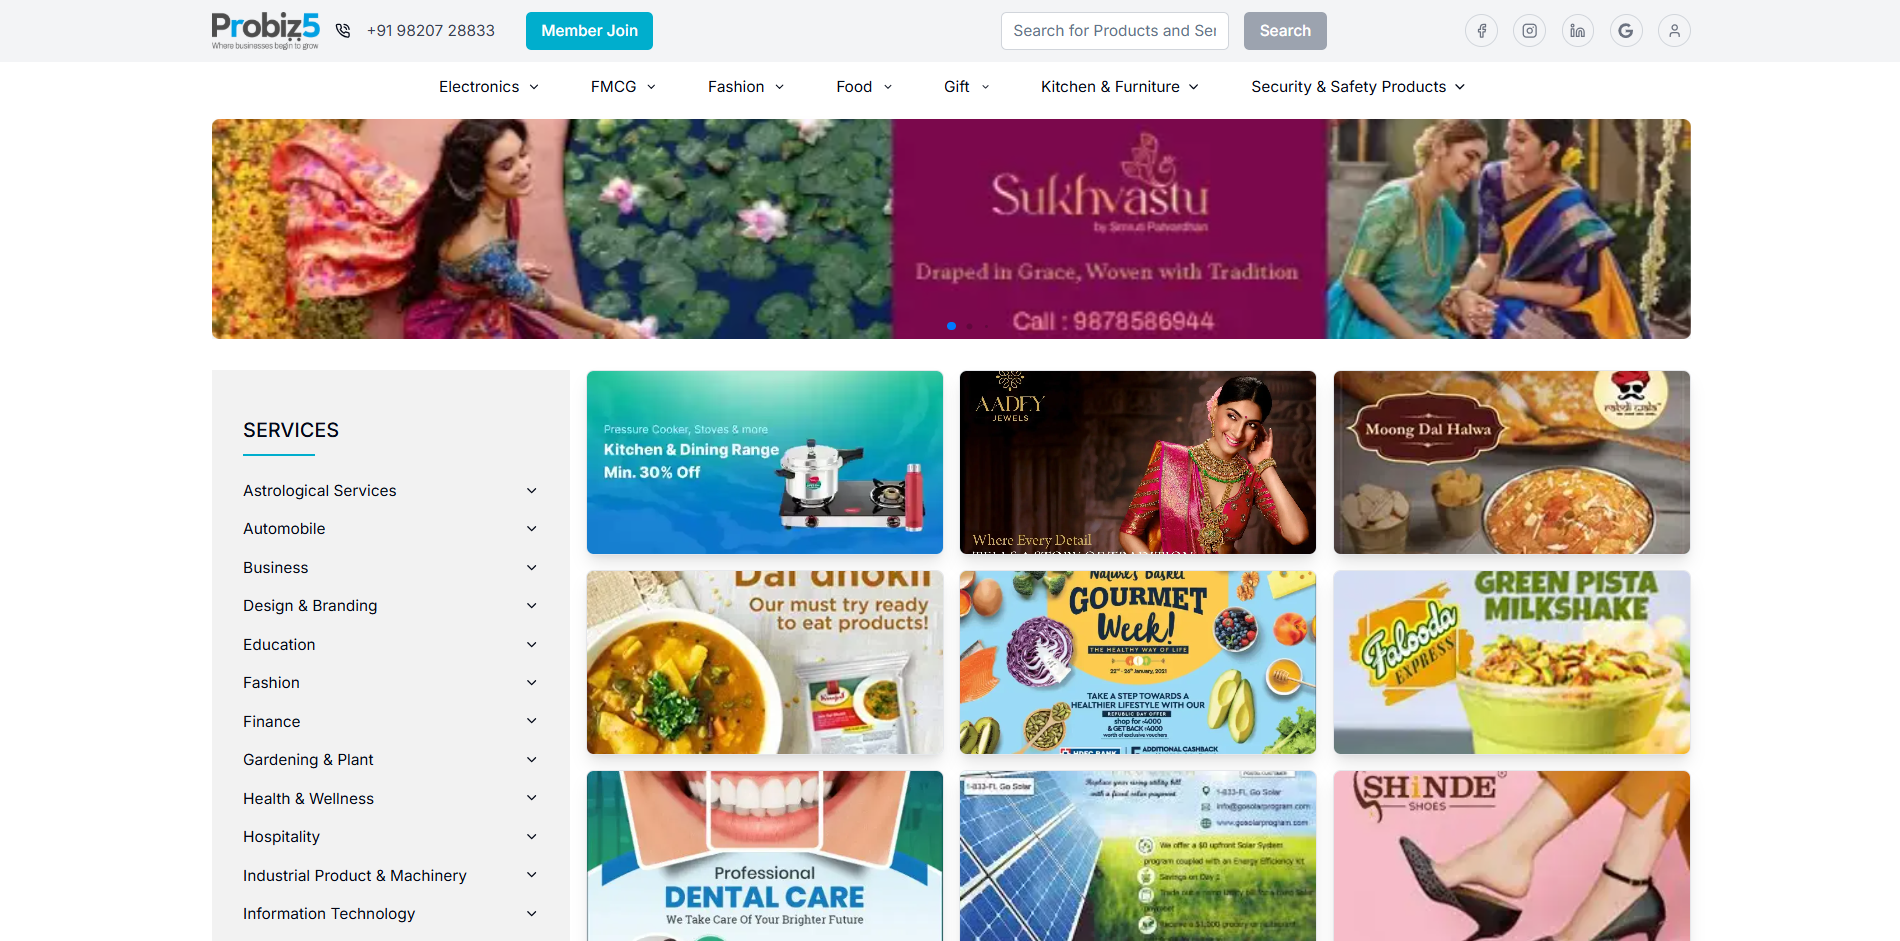Click the Probiz5 logo
The height and width of the screenshot is (941, 1900).
coord(265,30)
